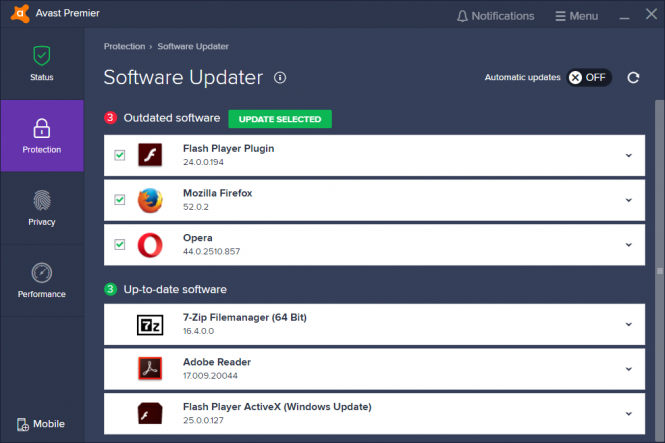Image resolution: width=665 pixels, height=443 pixels.
Task: Expand the Opera entry details
Action: coord(629,245)
